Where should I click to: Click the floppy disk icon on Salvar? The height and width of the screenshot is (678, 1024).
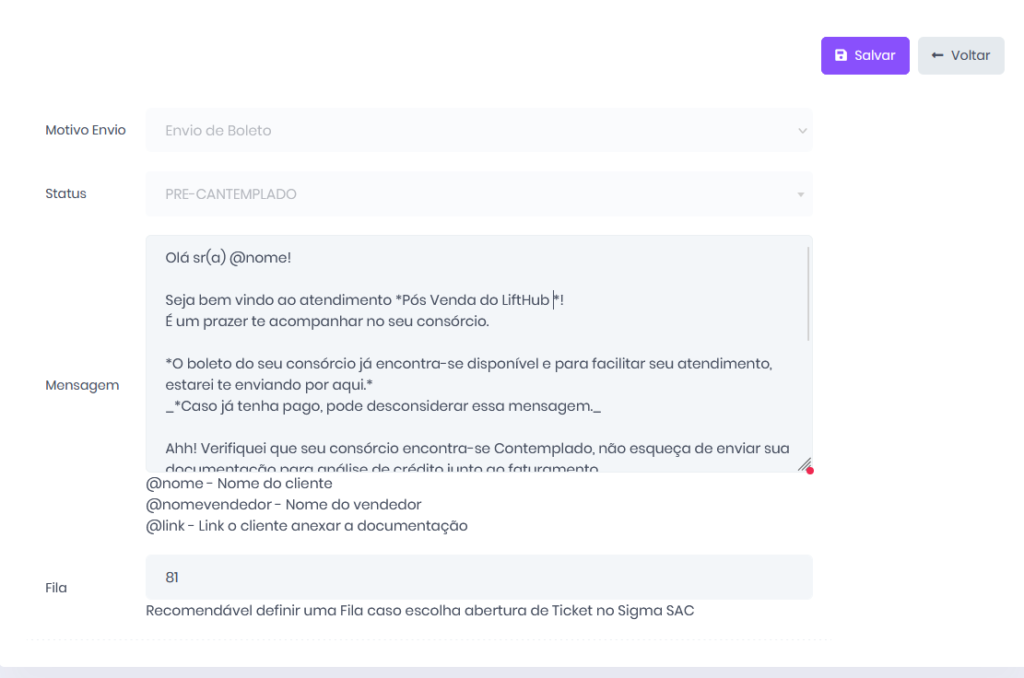pos(841,56)
